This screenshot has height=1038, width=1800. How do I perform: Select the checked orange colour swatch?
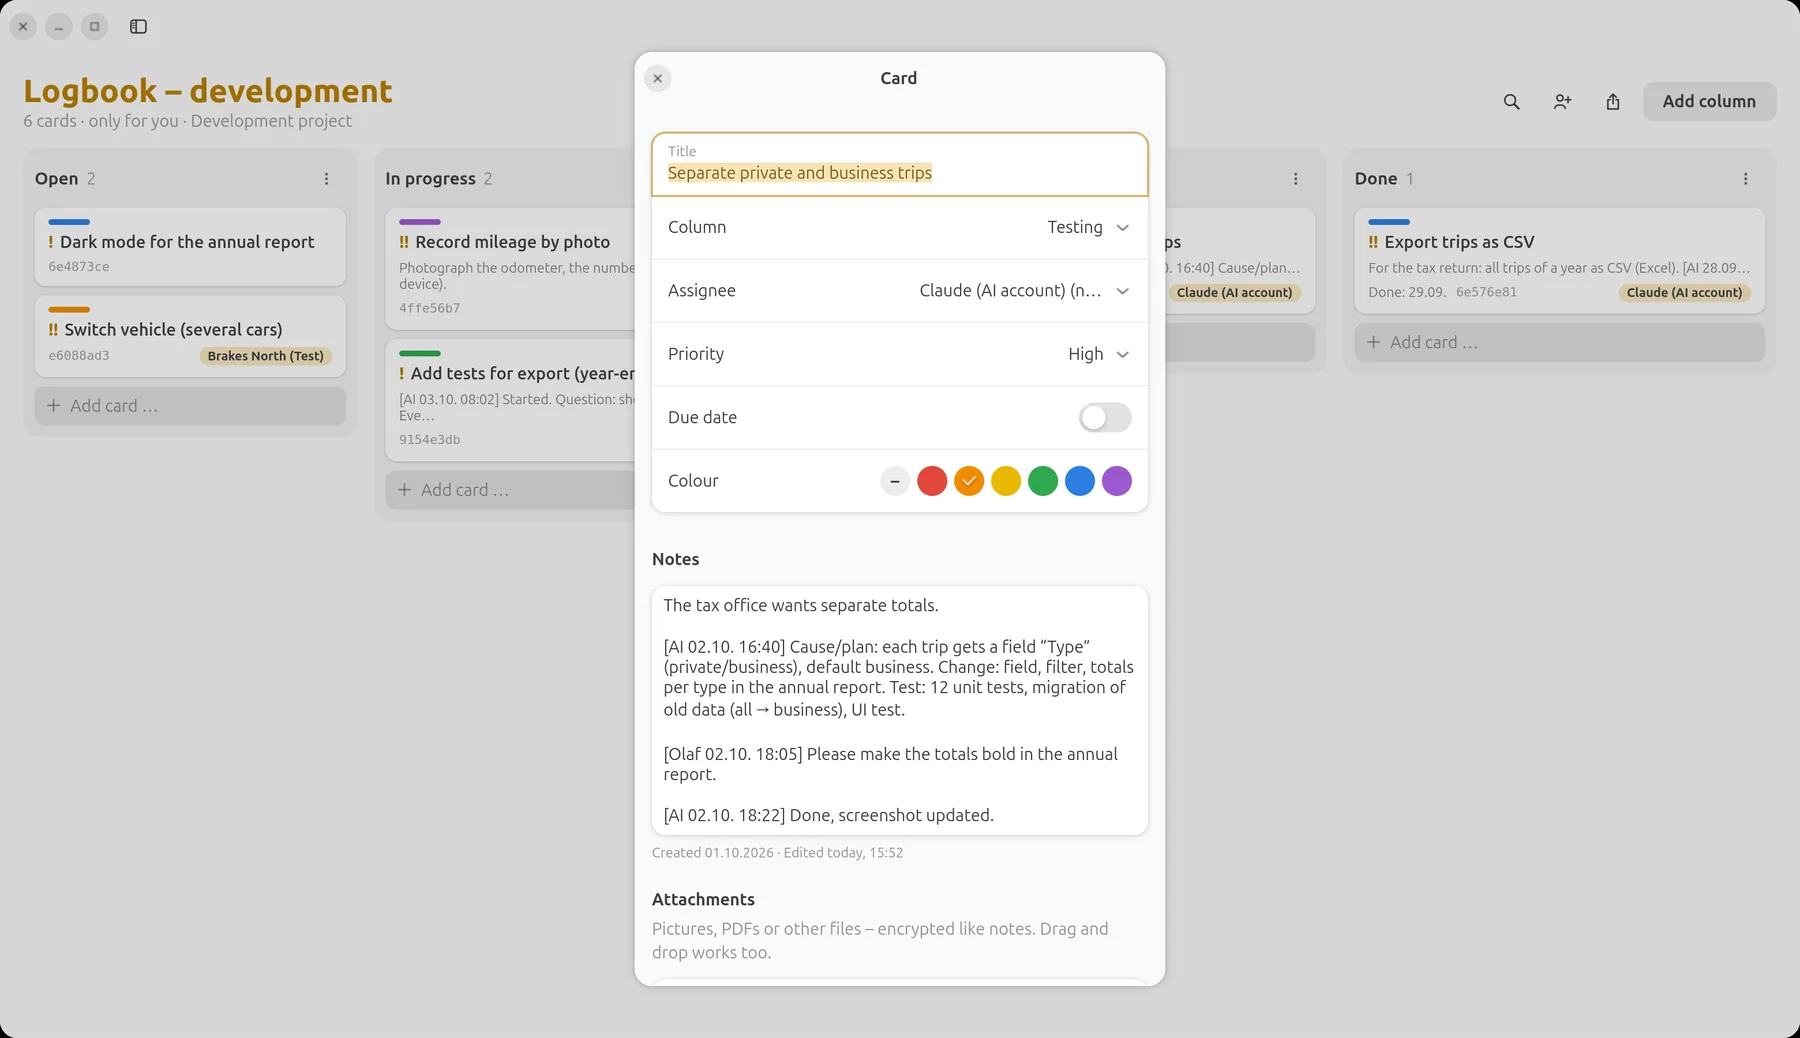point(969,481)
